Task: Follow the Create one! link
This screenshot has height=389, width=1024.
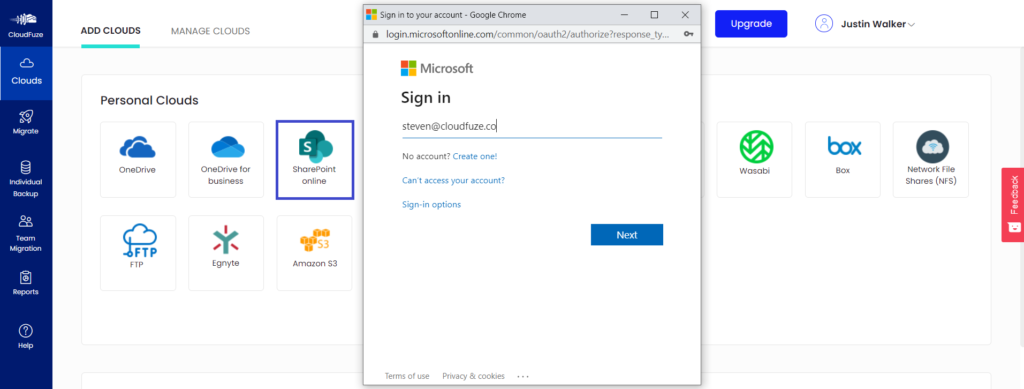Action: pyautogui.click(x=475, y=157)
